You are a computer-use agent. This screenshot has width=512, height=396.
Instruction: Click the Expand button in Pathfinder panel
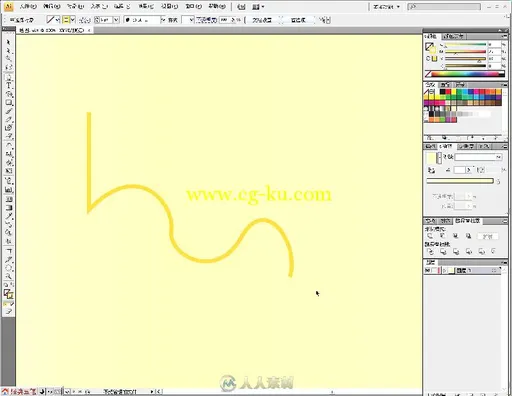pos(488,236)
